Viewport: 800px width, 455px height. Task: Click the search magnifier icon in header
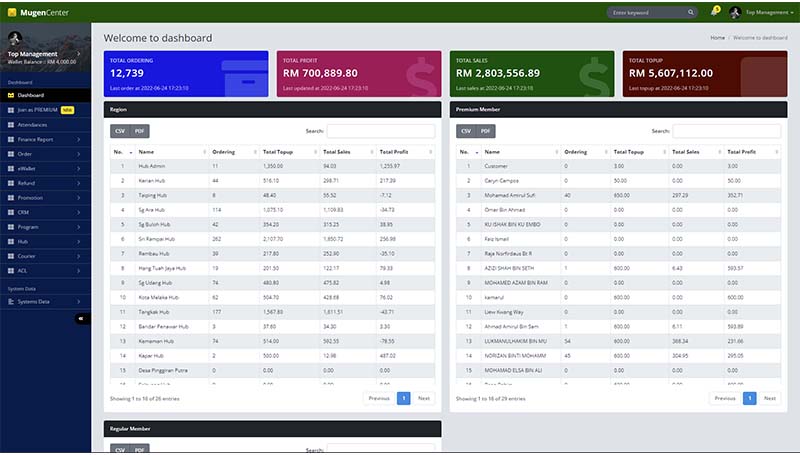click(x=690, y=13)
